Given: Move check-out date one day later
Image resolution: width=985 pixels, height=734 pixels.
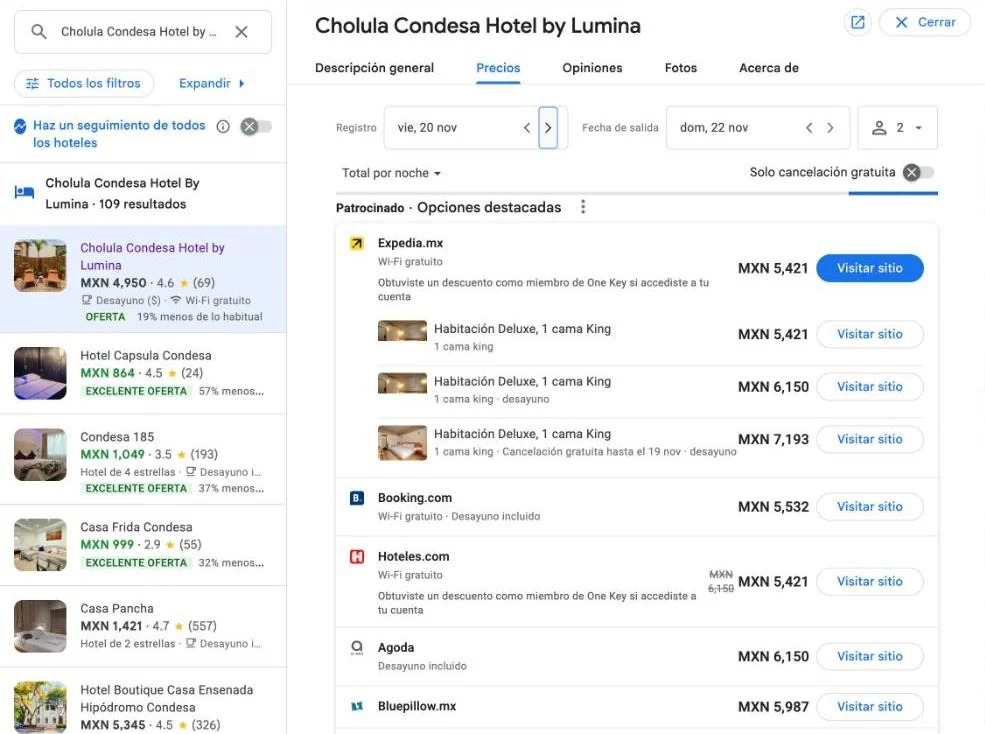Looking at the screenshot, I should point(830,128).
